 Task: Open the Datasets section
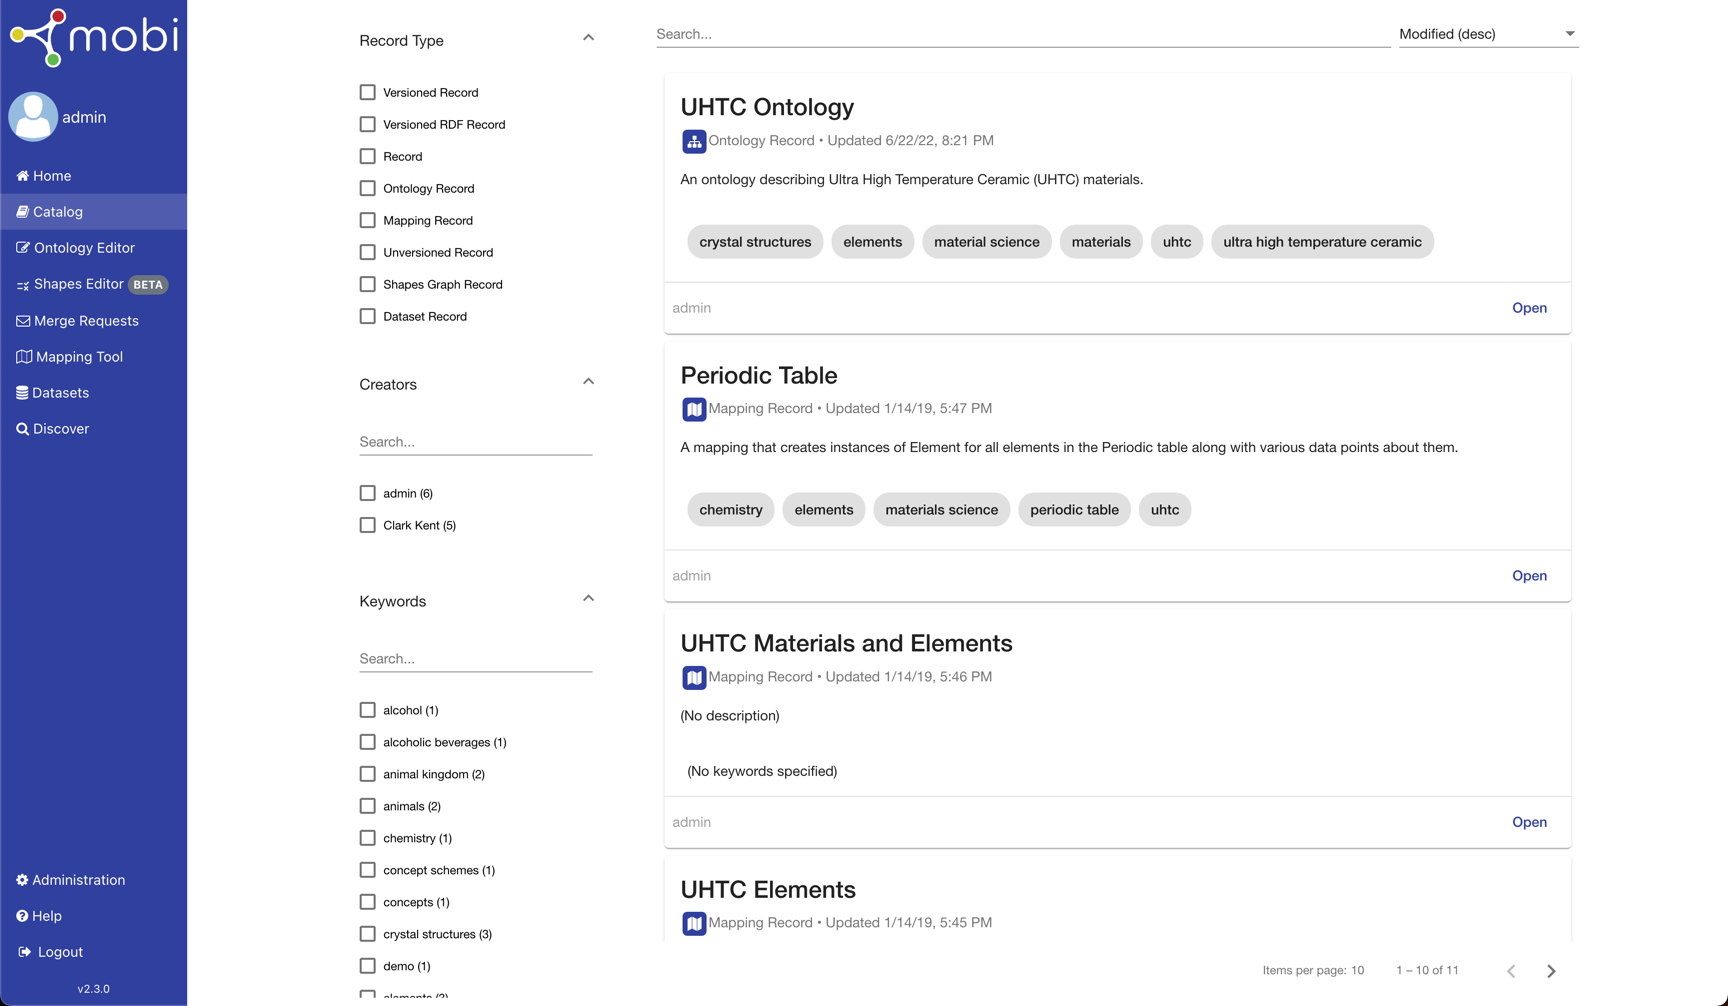[x=61, y=392]
